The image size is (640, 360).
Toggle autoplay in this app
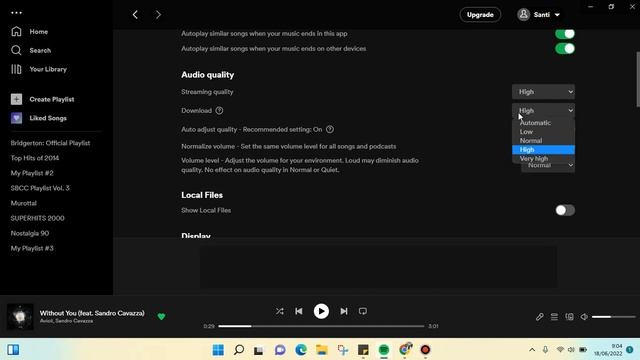[x=565, y=33]
